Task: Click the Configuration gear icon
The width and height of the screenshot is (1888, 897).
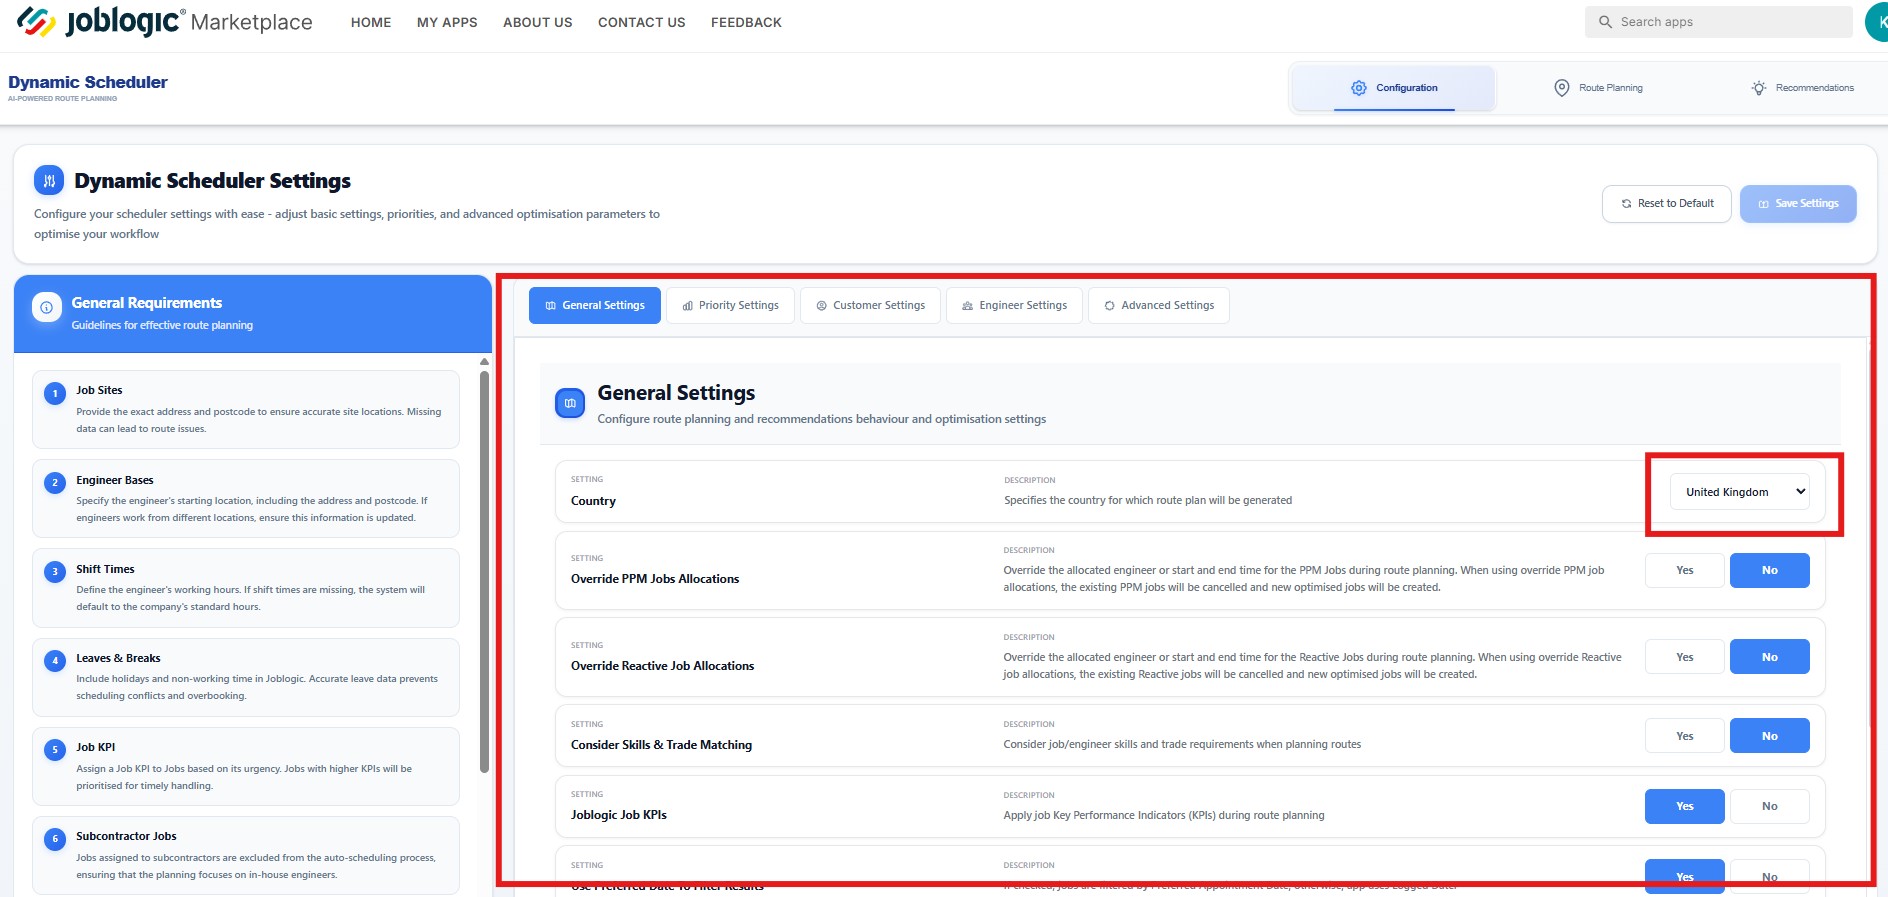Action: 1359,88
